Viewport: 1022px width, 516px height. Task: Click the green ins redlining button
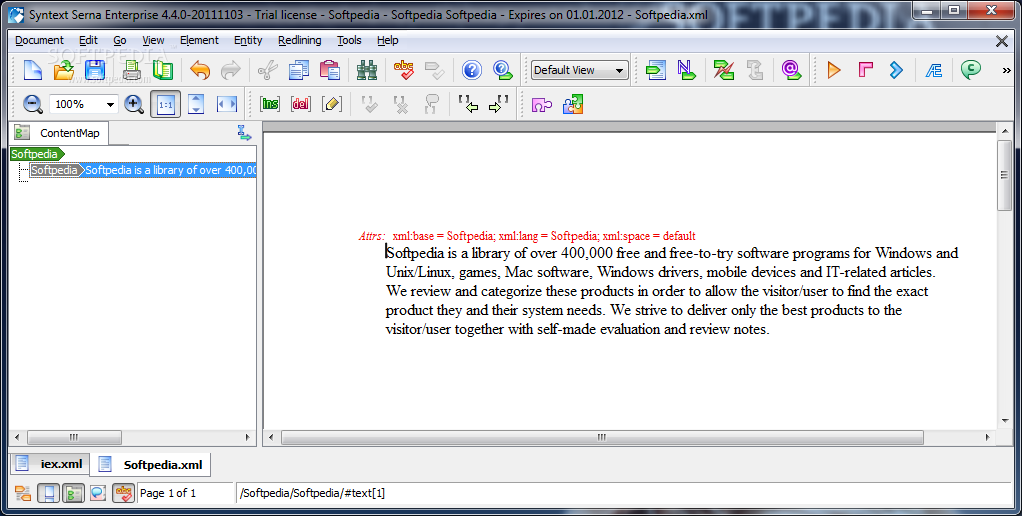pyautogui.click(x=269, y=104)
